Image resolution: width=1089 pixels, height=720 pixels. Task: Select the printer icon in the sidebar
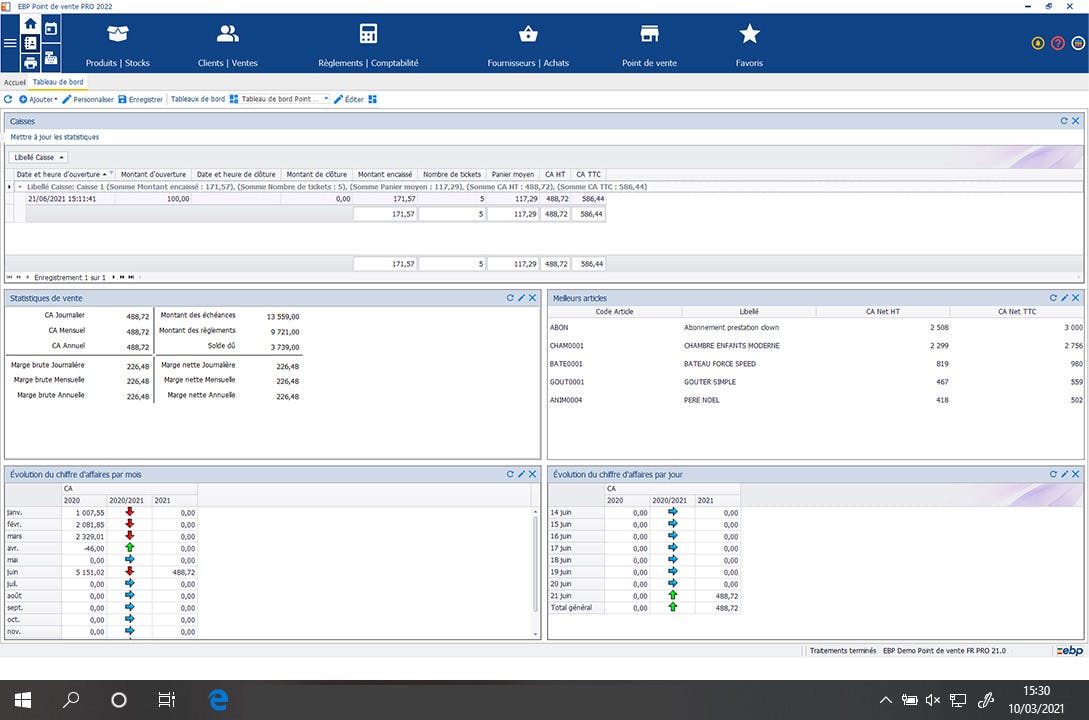(30, 63)
